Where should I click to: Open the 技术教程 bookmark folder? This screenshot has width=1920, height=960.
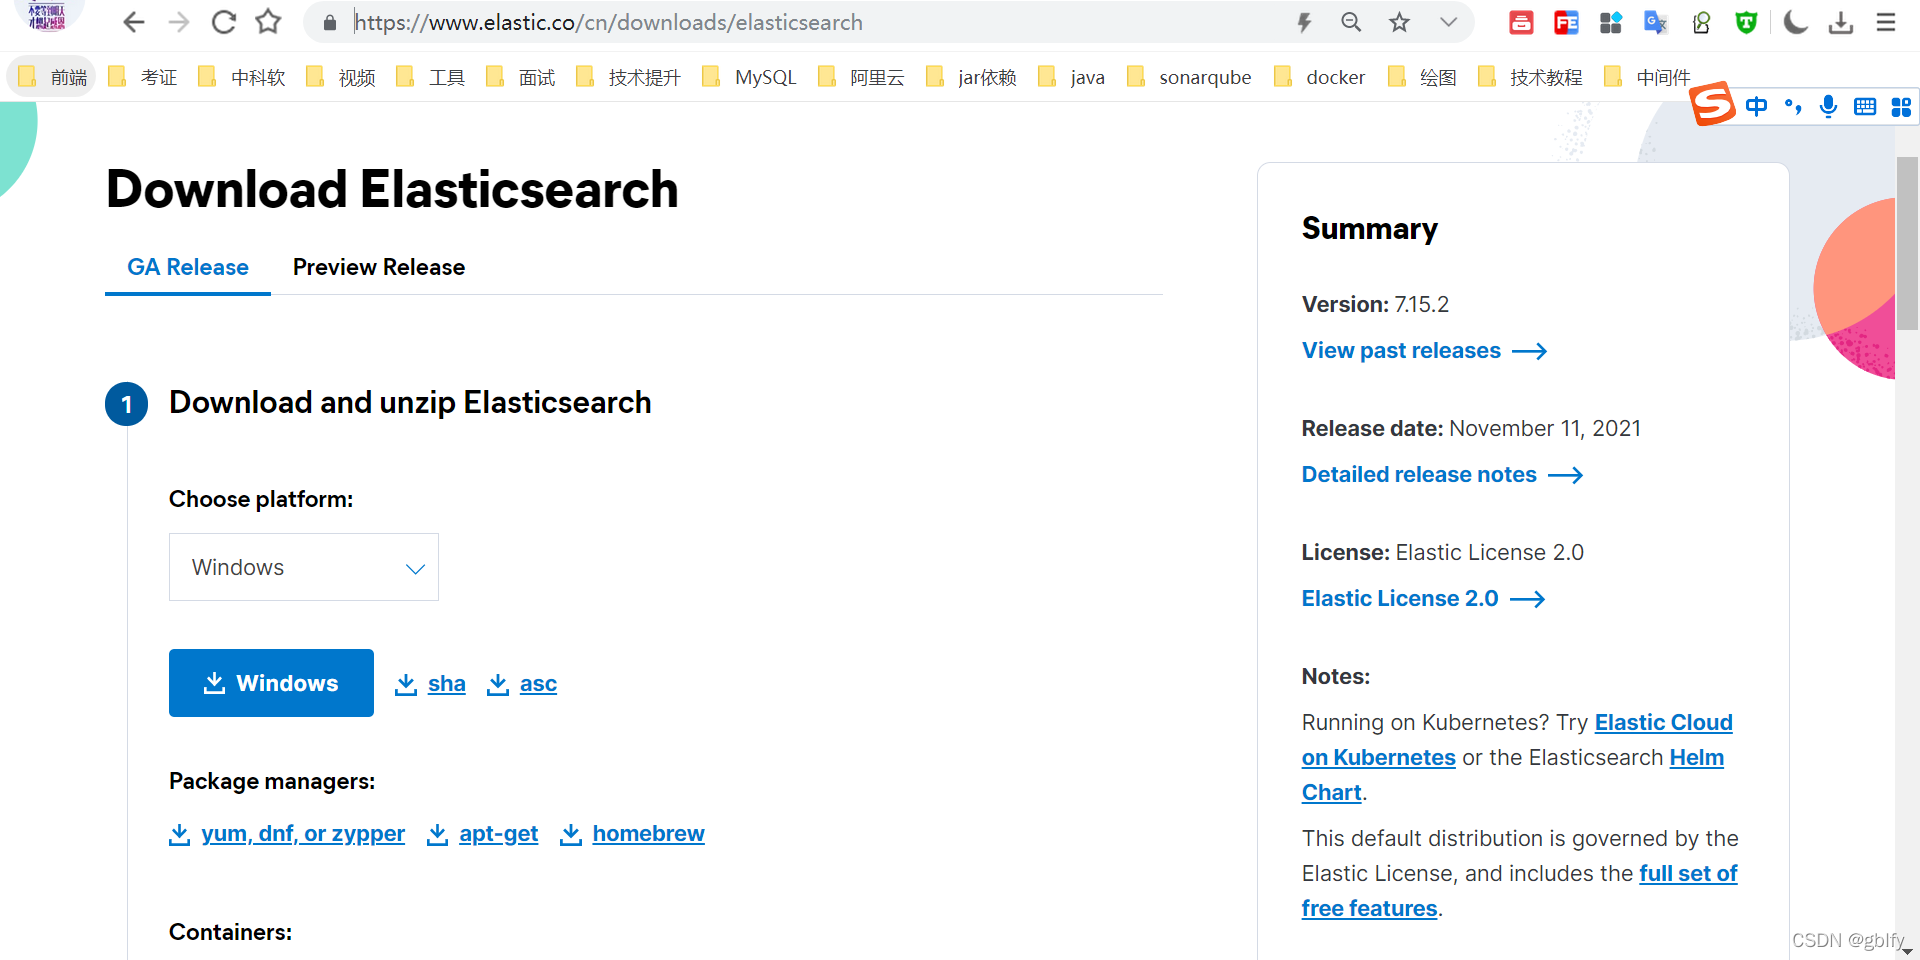pyautogui.click(x=1530, y=77)
